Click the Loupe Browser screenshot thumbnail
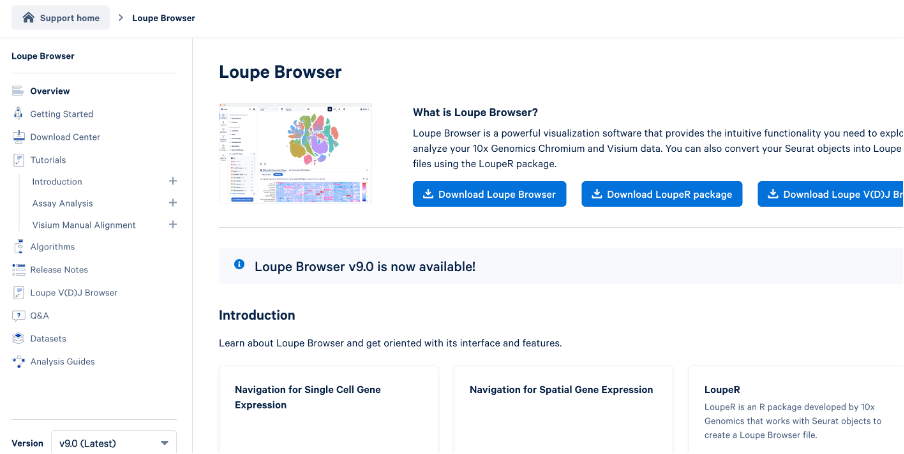The height and width of the screenshot is (454, 904). pyautogui.click(x=295, y=153)
